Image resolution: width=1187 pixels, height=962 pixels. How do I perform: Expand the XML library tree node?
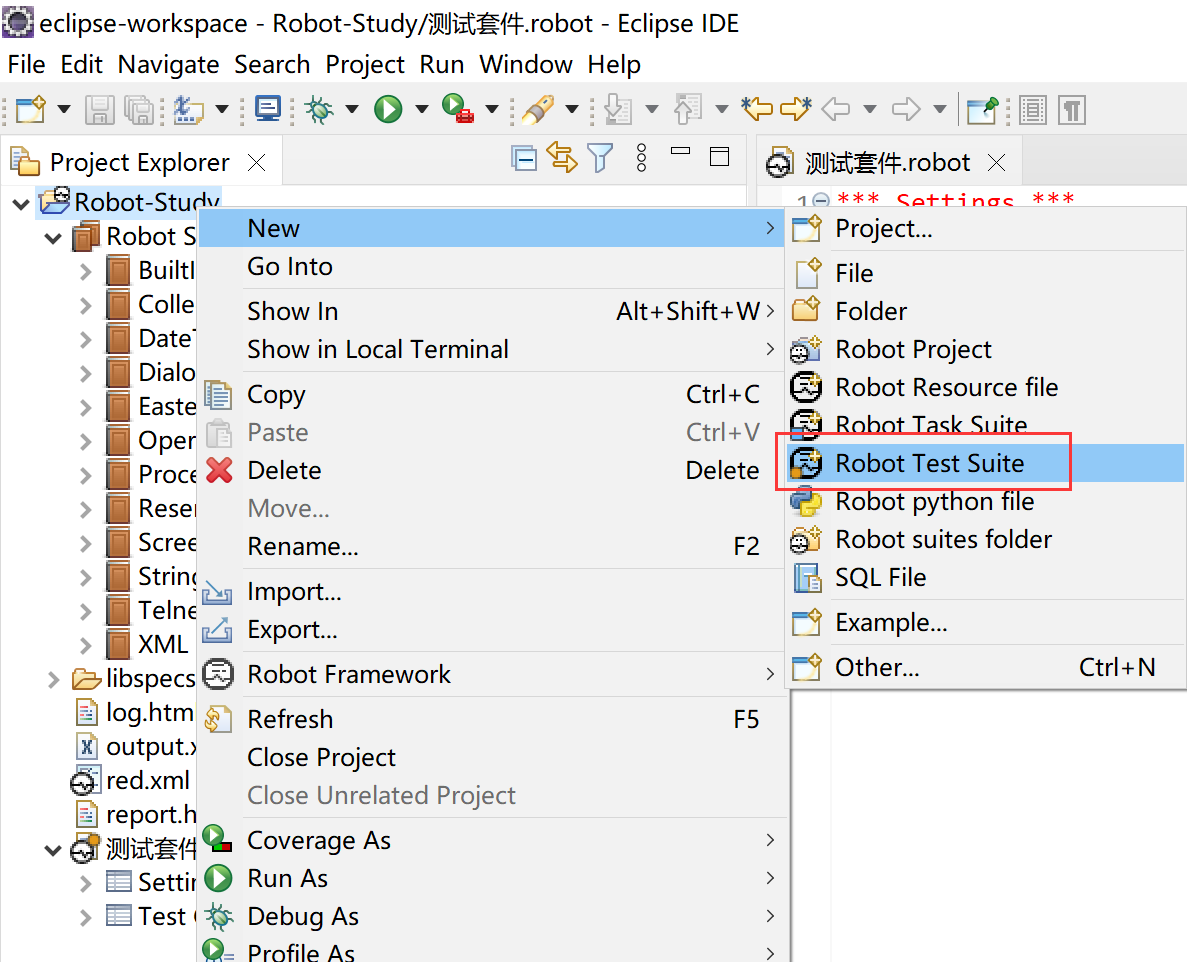tap(86, 646)
